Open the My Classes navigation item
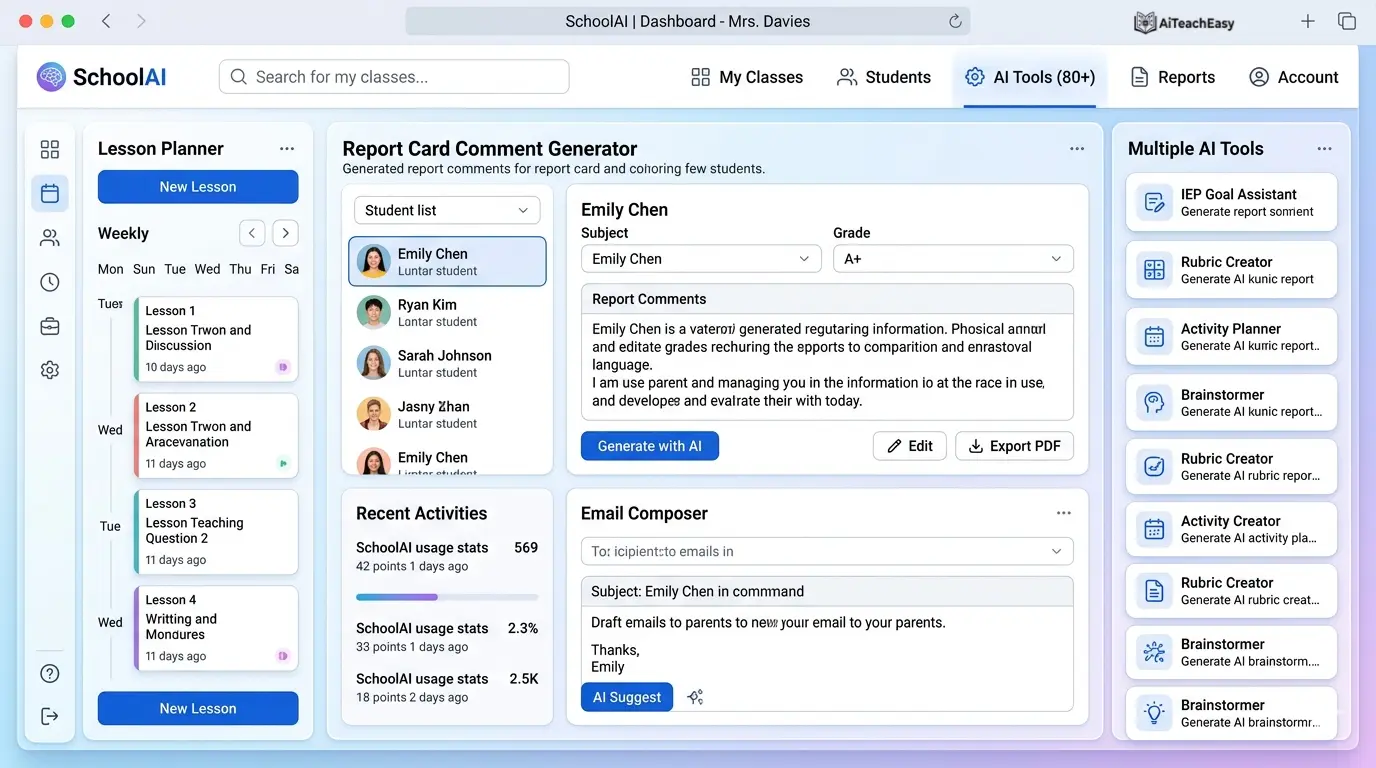 (x=747, y=76)
